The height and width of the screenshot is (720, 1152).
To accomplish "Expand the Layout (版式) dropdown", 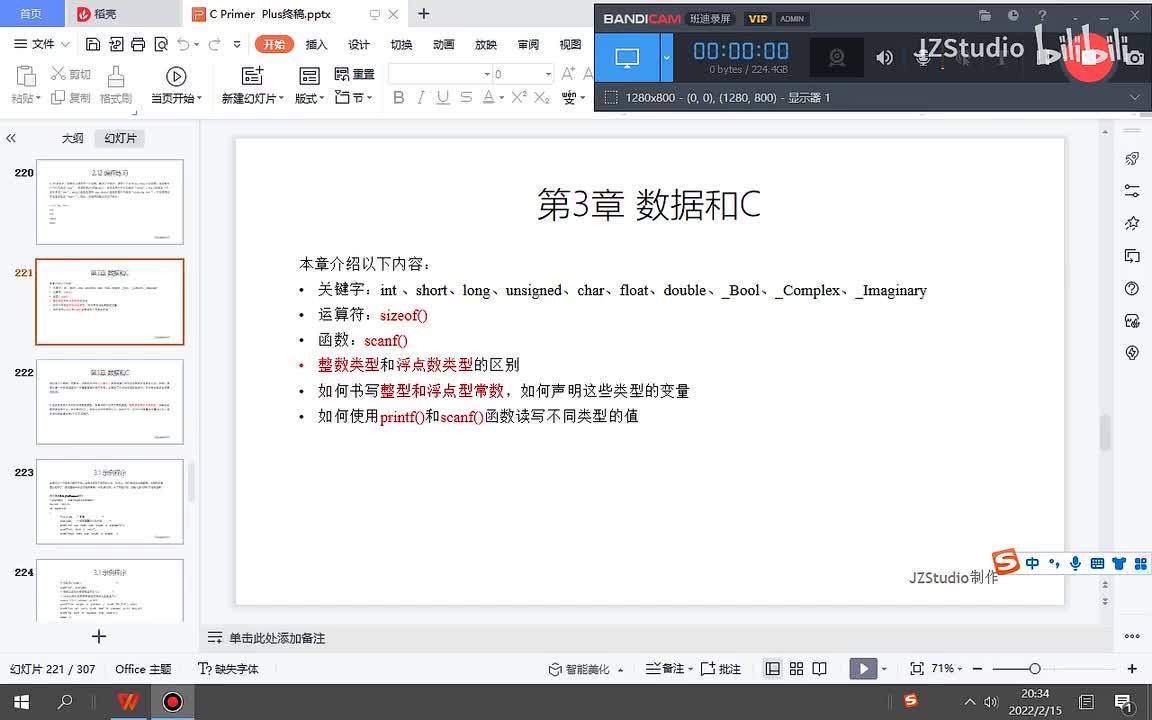I will 309,98.
